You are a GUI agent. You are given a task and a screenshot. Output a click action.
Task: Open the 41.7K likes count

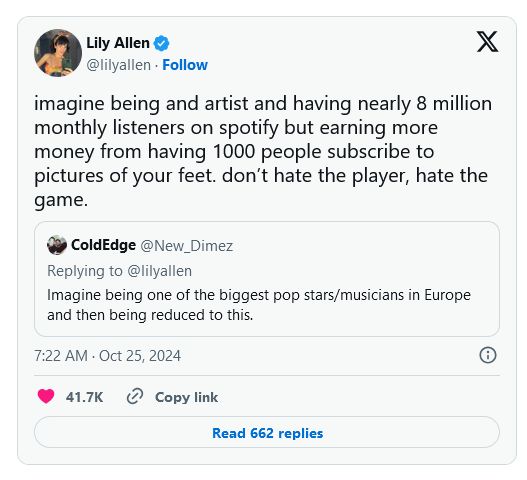click(x=84, y=397)
